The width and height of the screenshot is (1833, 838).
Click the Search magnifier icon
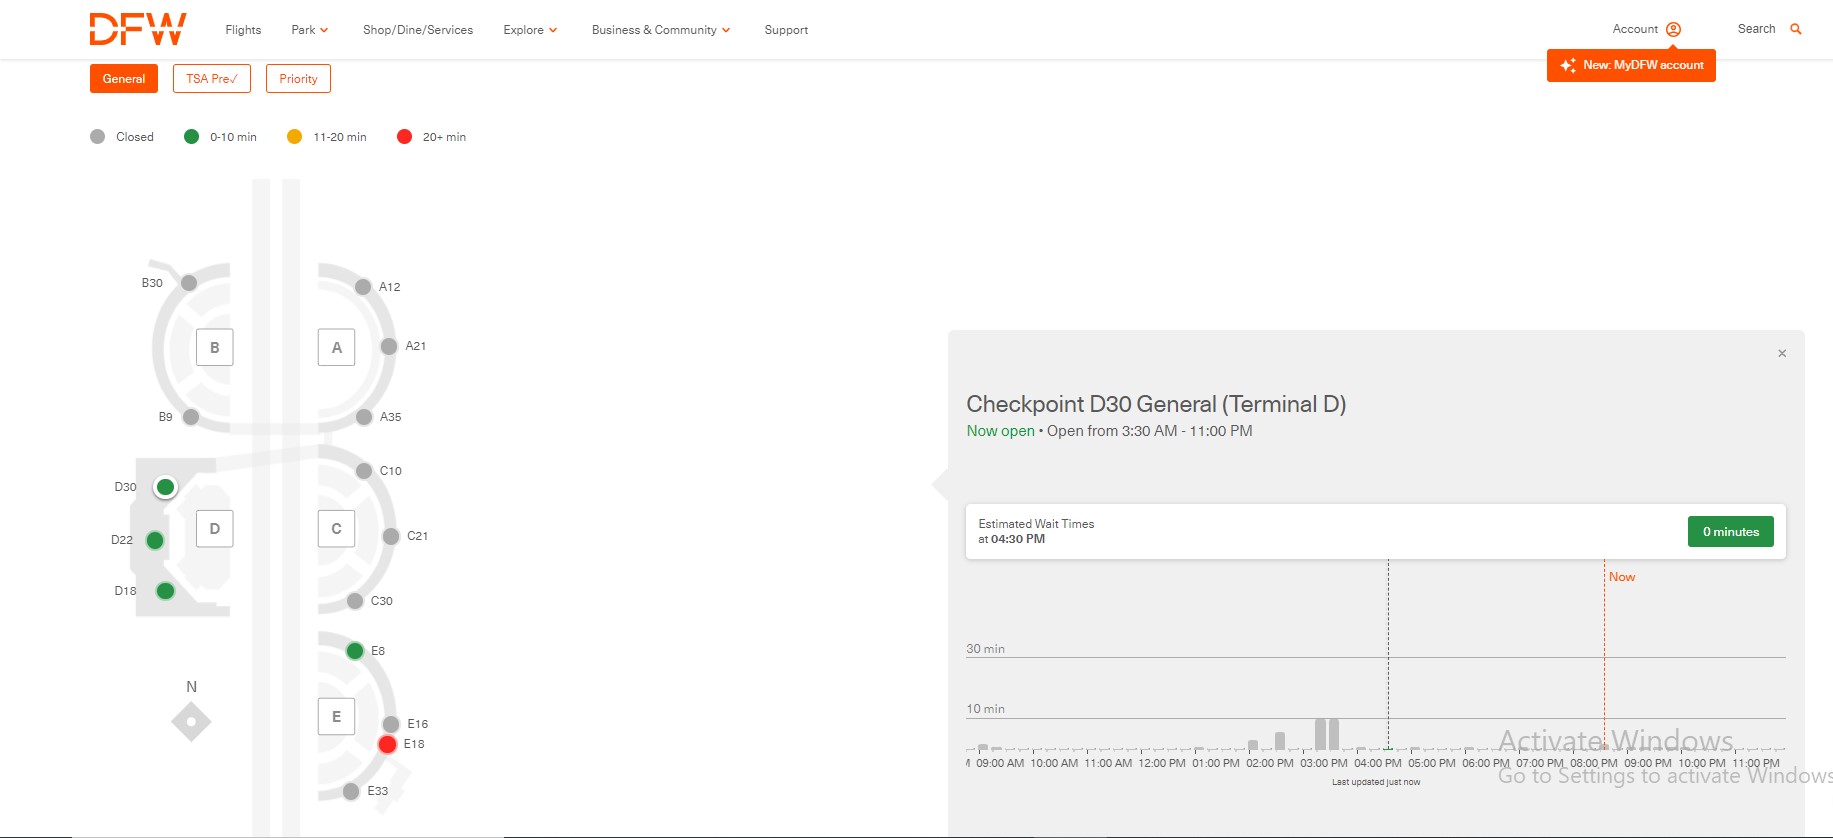(1795, 29)
